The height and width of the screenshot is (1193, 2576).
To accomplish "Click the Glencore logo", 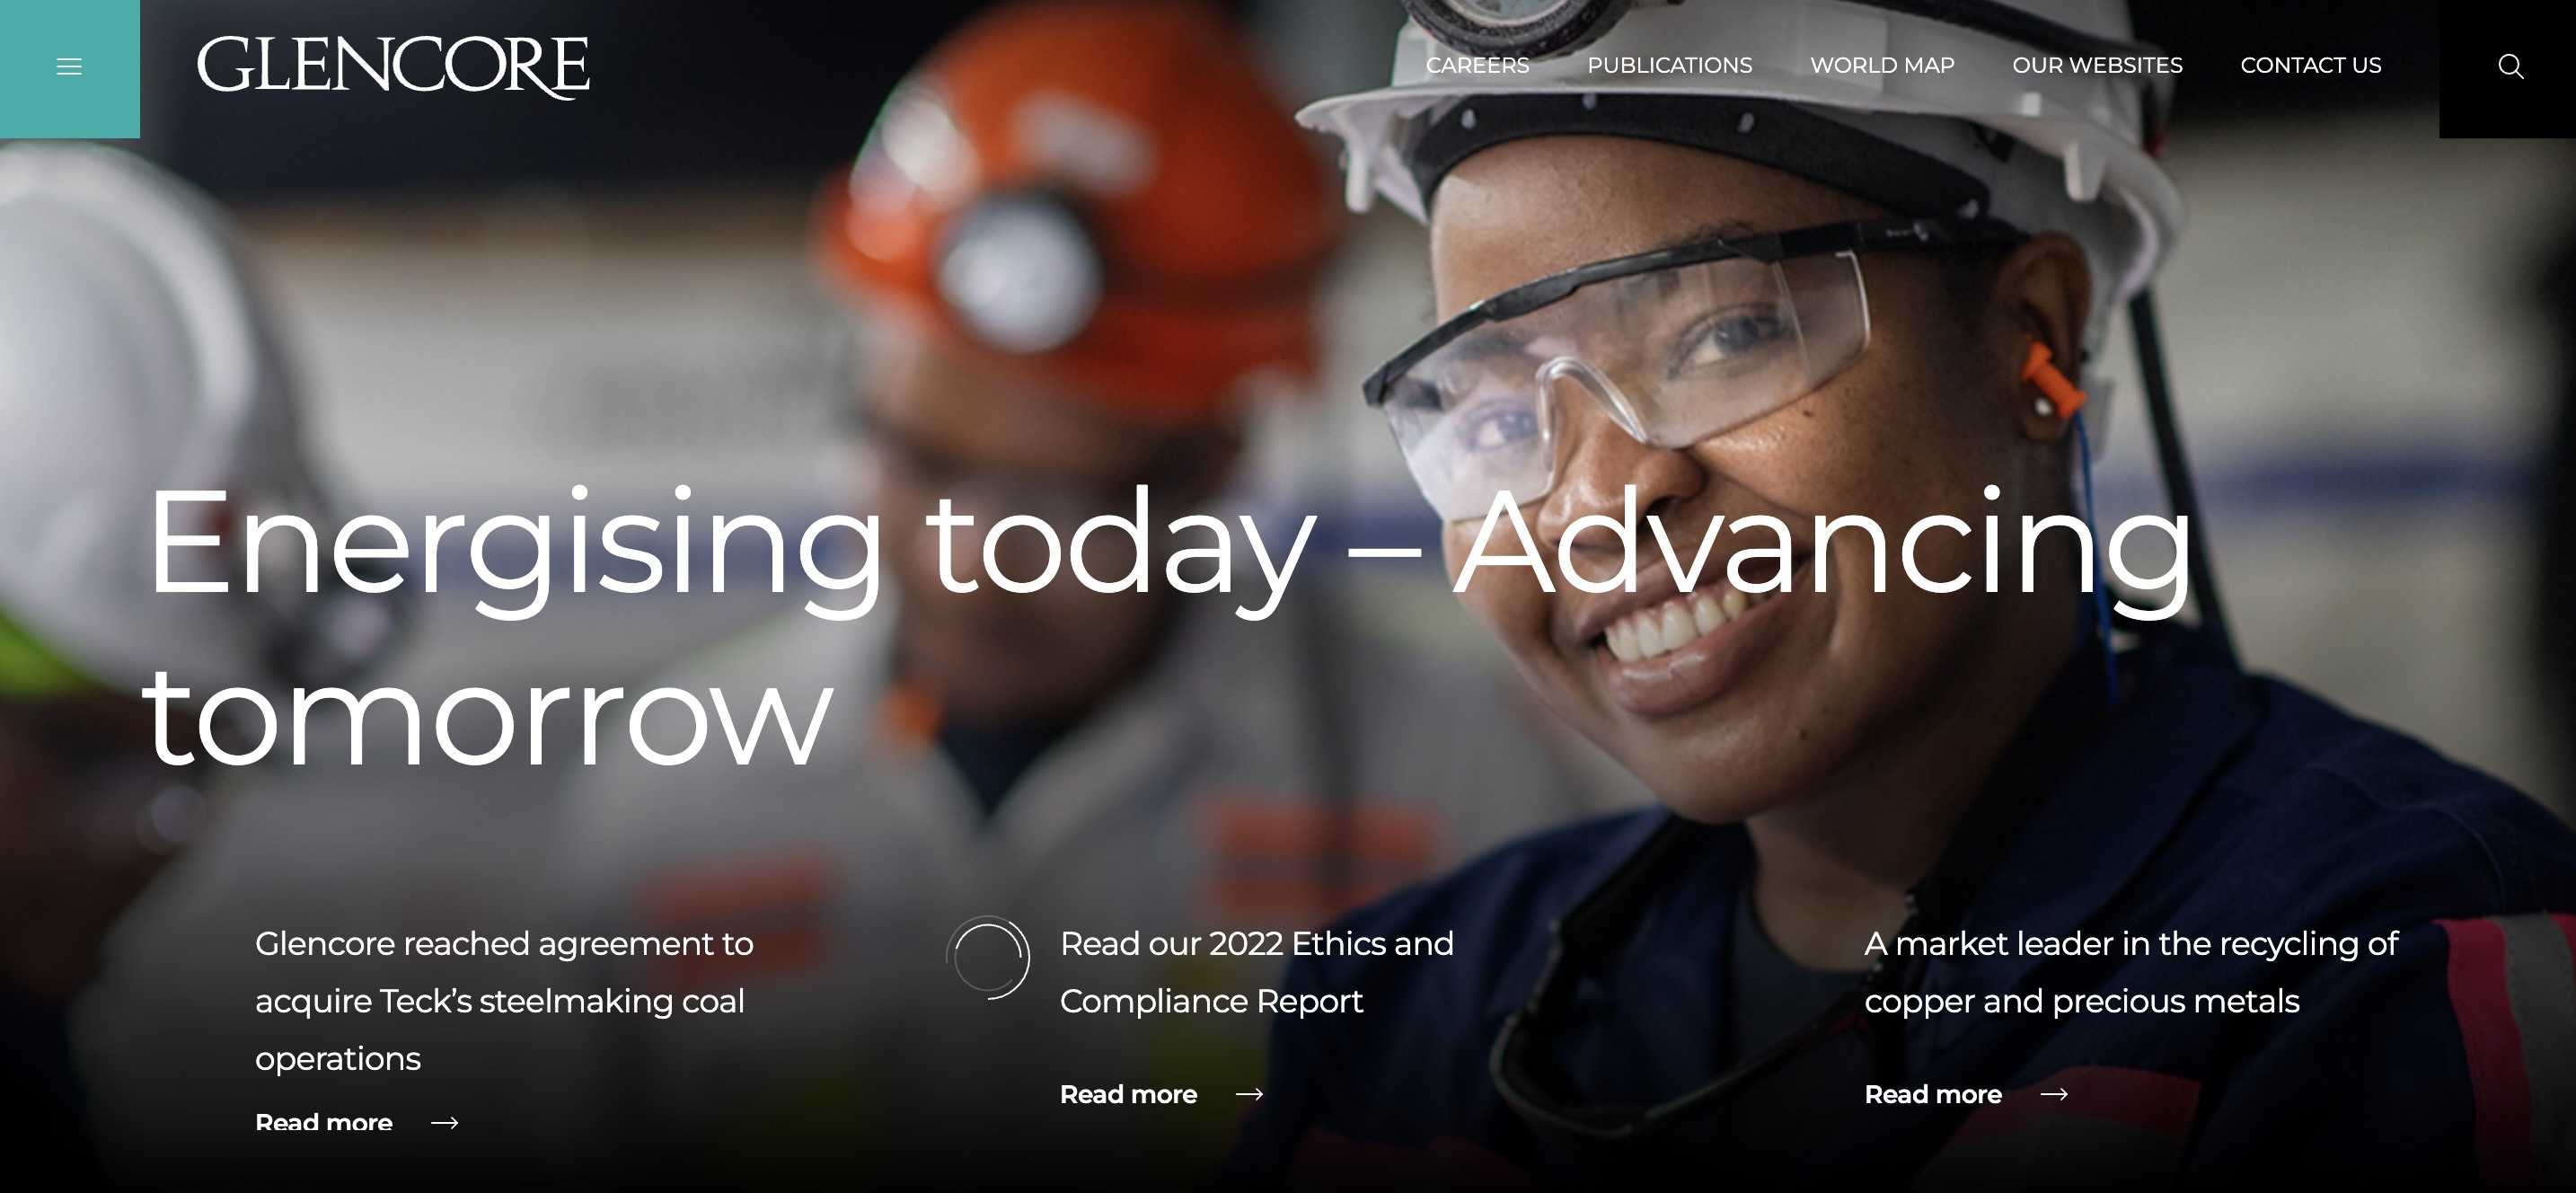I will 393,67.
